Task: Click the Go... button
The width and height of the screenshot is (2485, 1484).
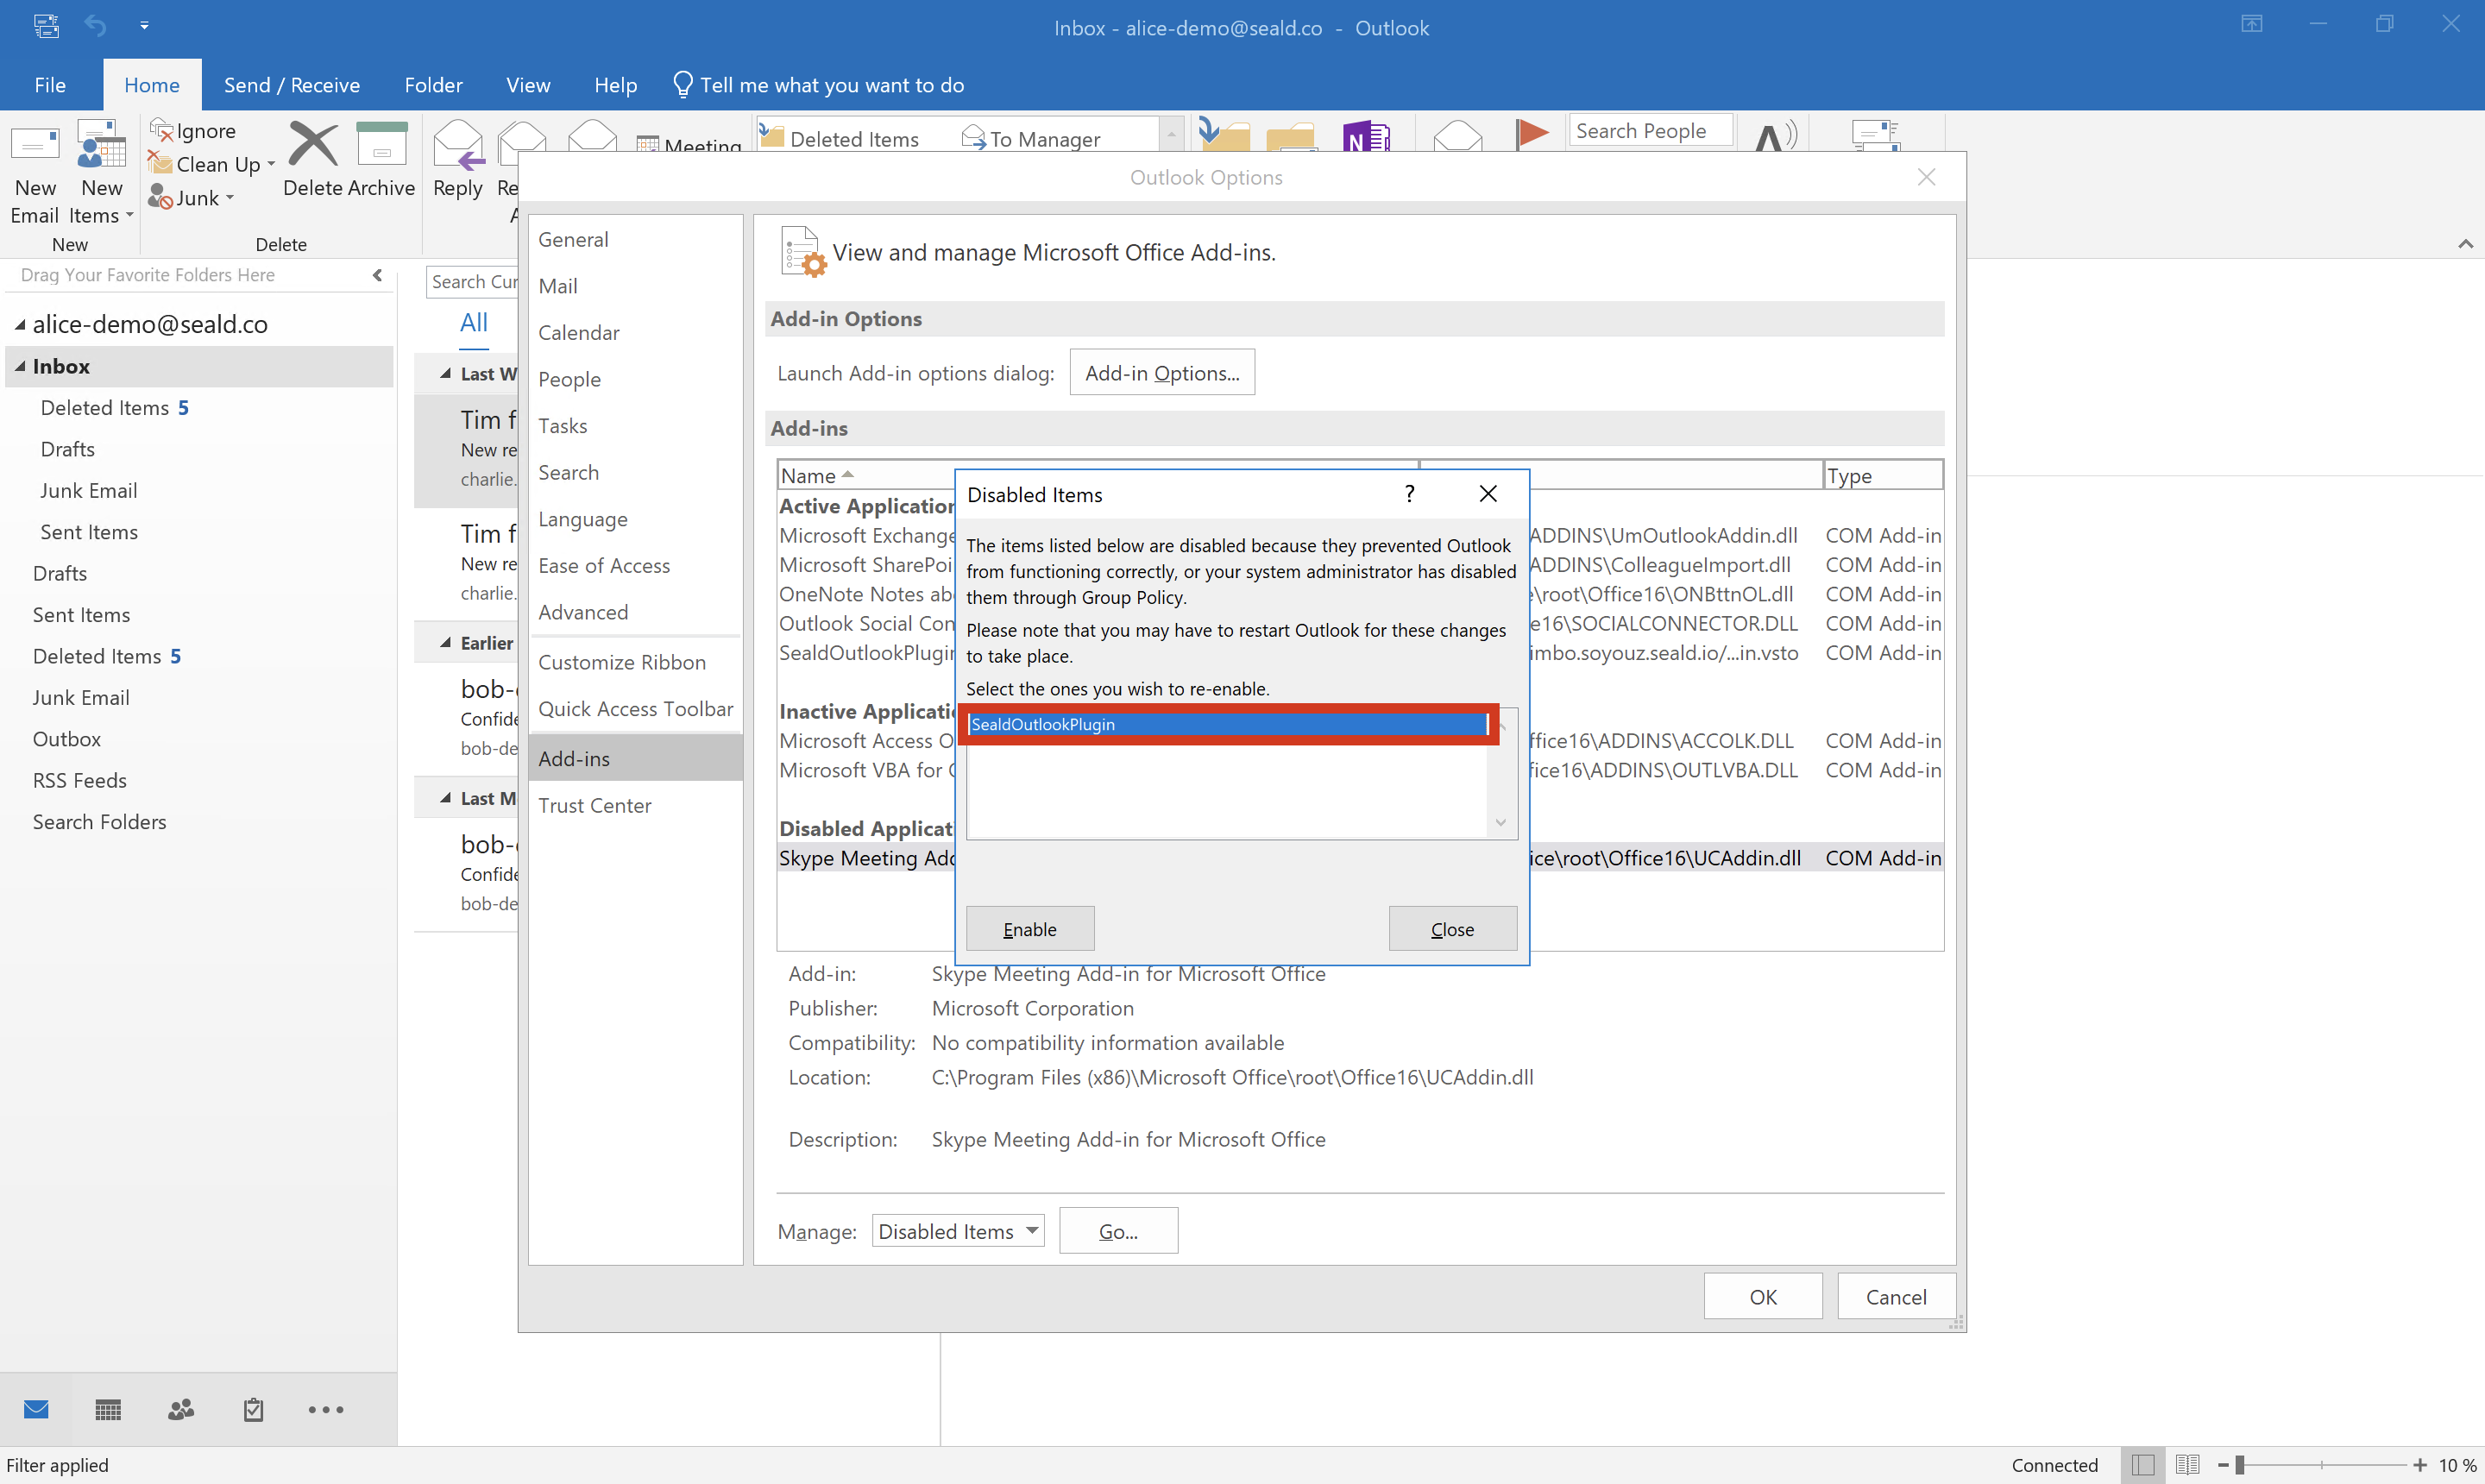Action: pyautogui.click(x=1119, y=1231)
